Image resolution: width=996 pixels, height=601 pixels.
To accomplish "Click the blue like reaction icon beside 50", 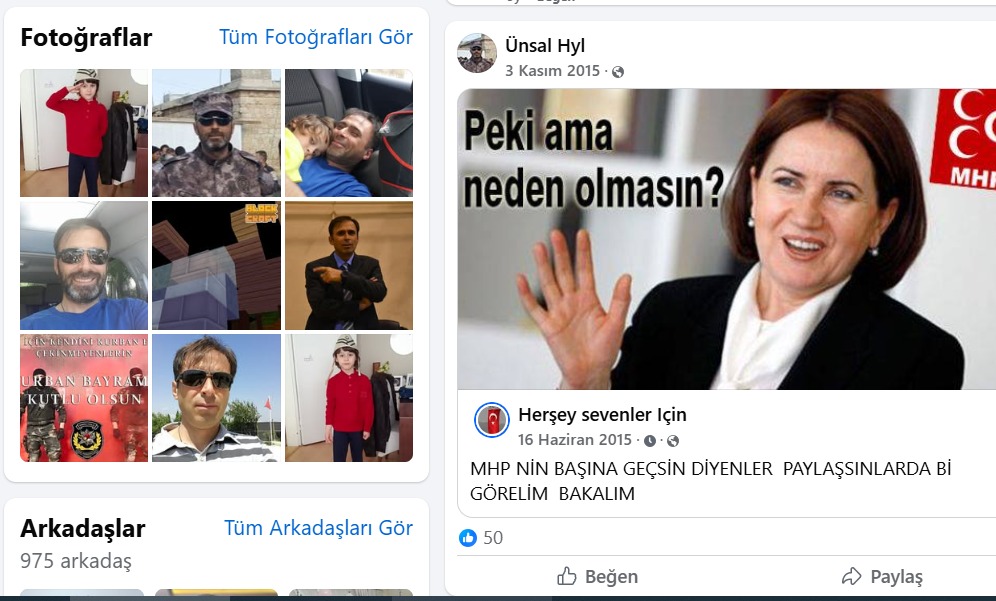I will point(468,538).
